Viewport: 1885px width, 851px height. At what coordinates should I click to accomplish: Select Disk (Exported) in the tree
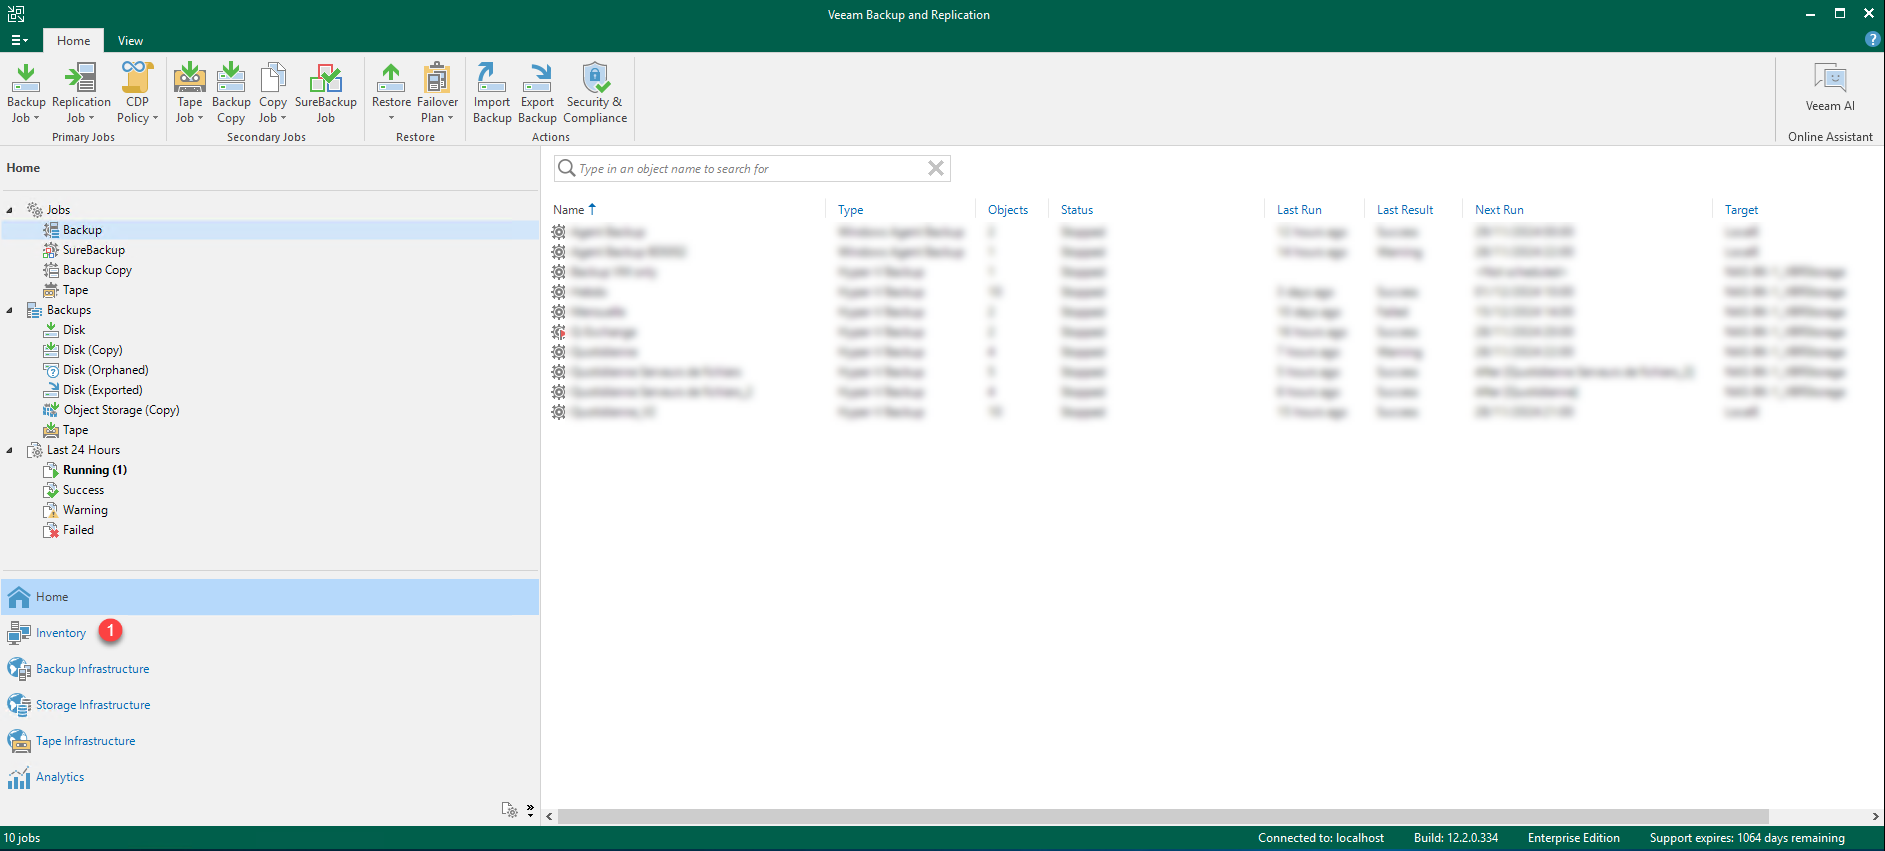click(x=102, y=390)
